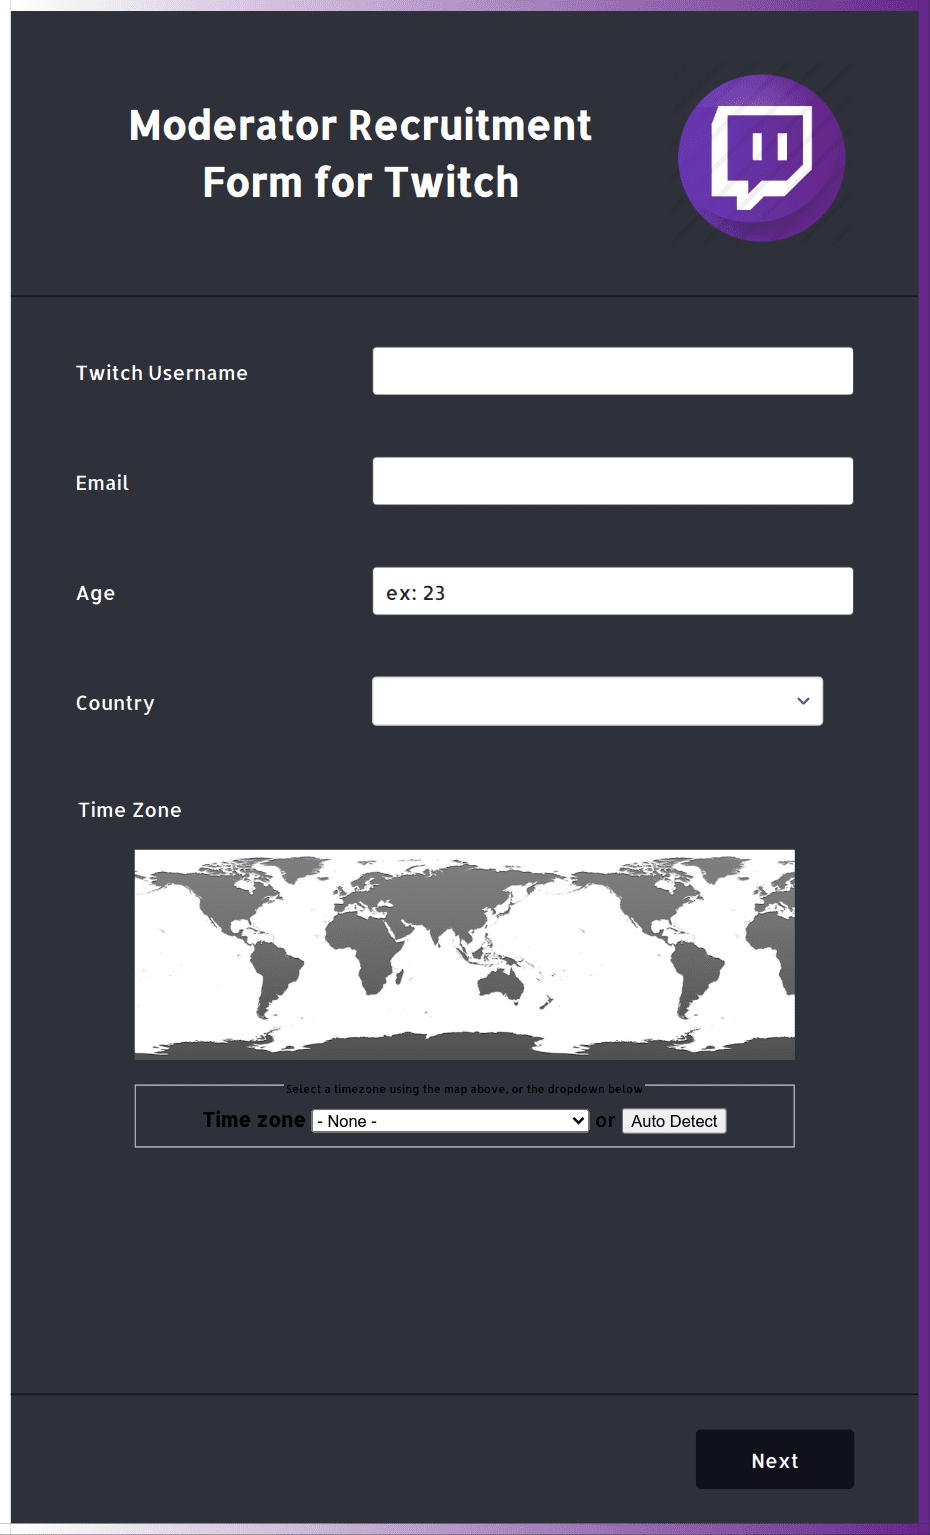
Task: Open the Country dropdown
Action: [597, 701]
